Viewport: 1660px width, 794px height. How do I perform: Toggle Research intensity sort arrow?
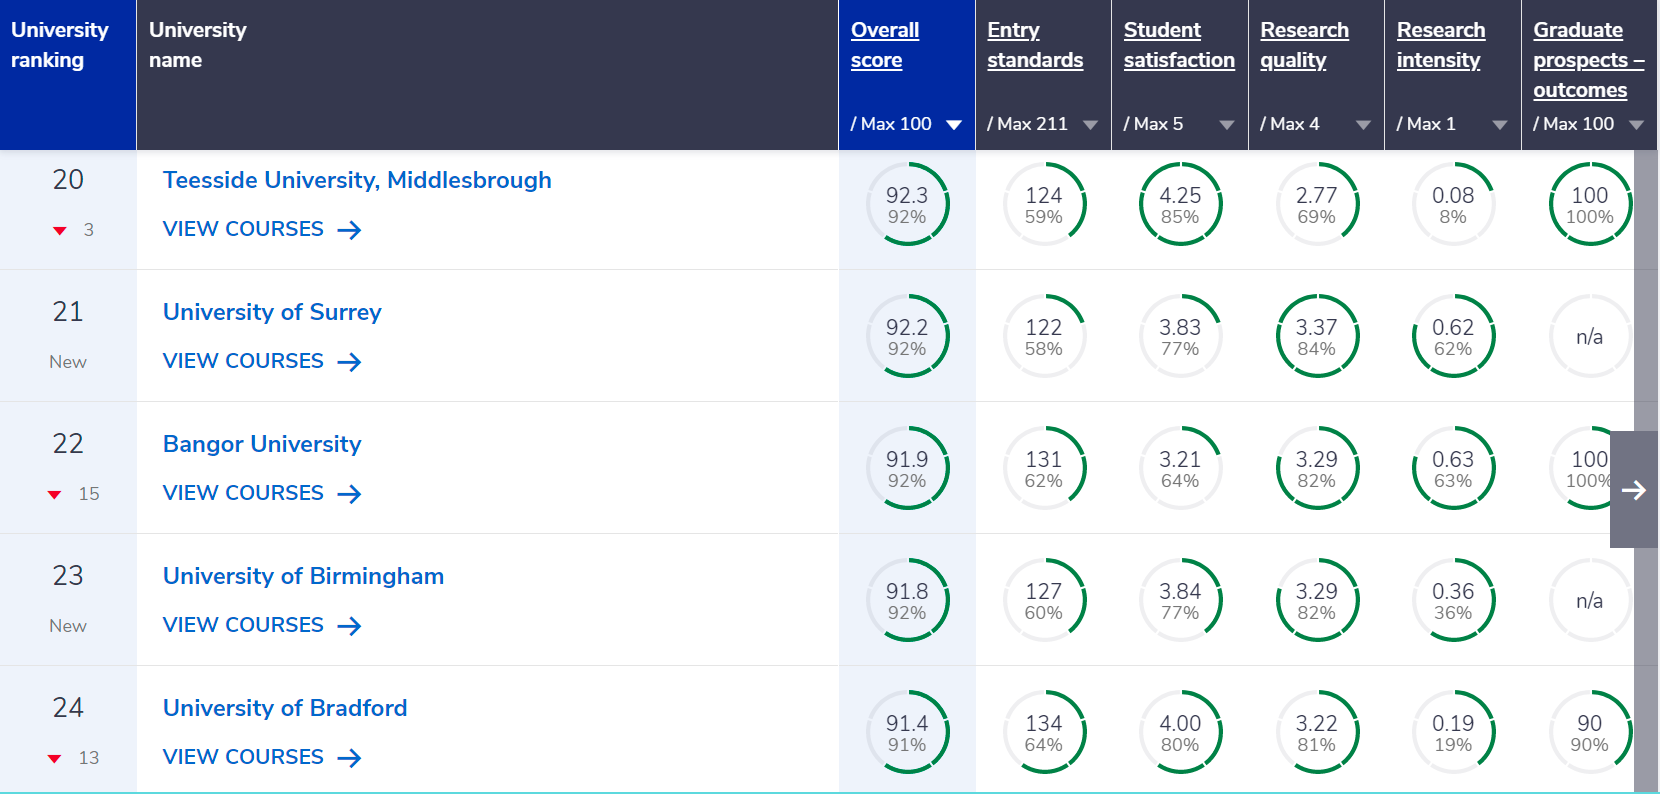[1500, 125]
